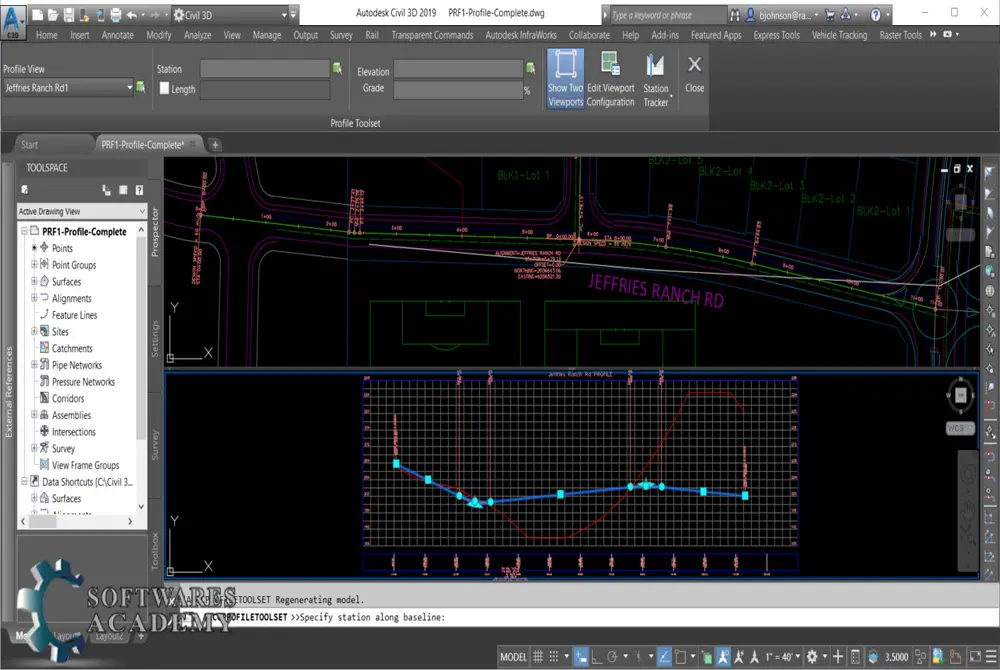1000x670 pixels.
Task: Click the ViewCube in the profile viewport
Action: 960,395
